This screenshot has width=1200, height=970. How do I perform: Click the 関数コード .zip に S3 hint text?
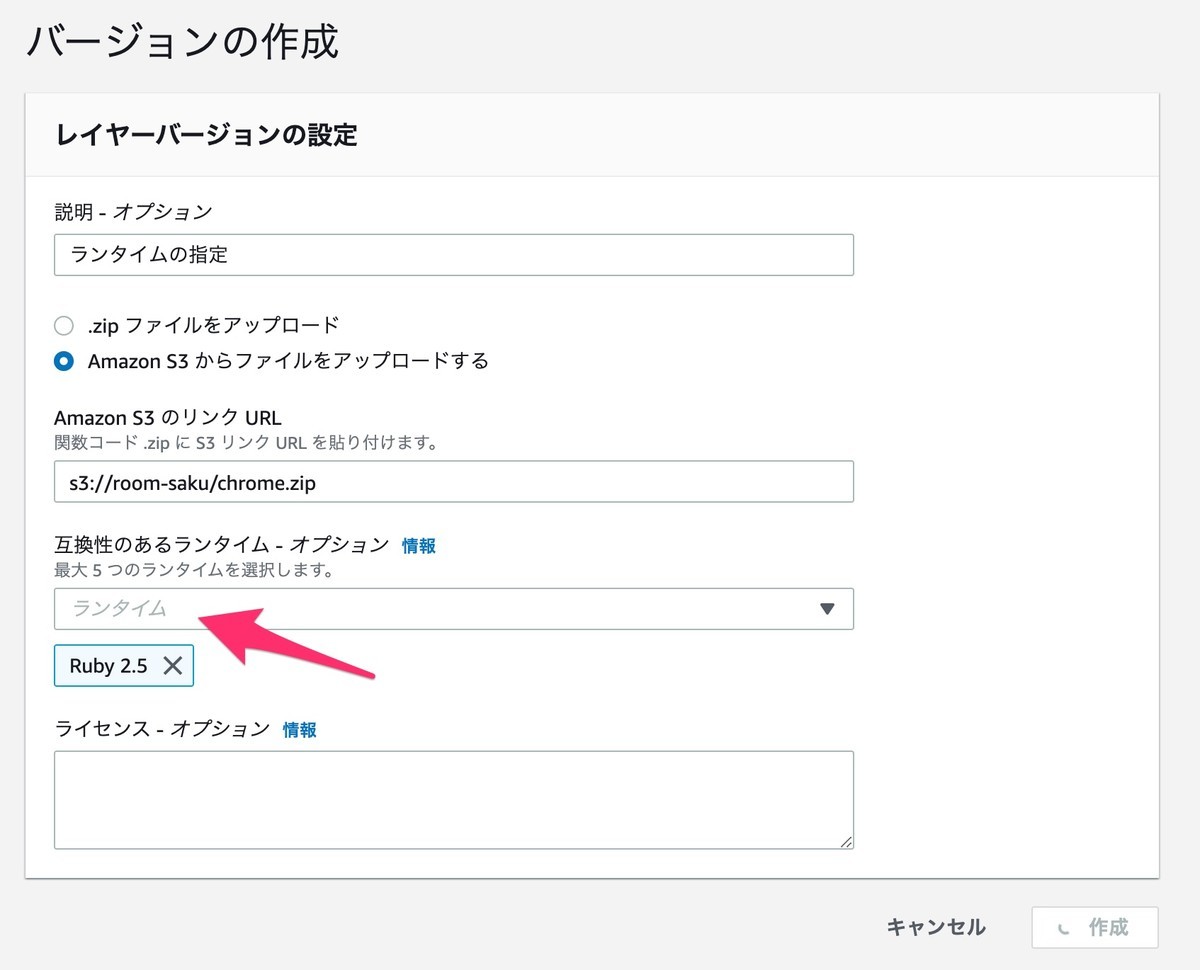[x=246, y=442]
